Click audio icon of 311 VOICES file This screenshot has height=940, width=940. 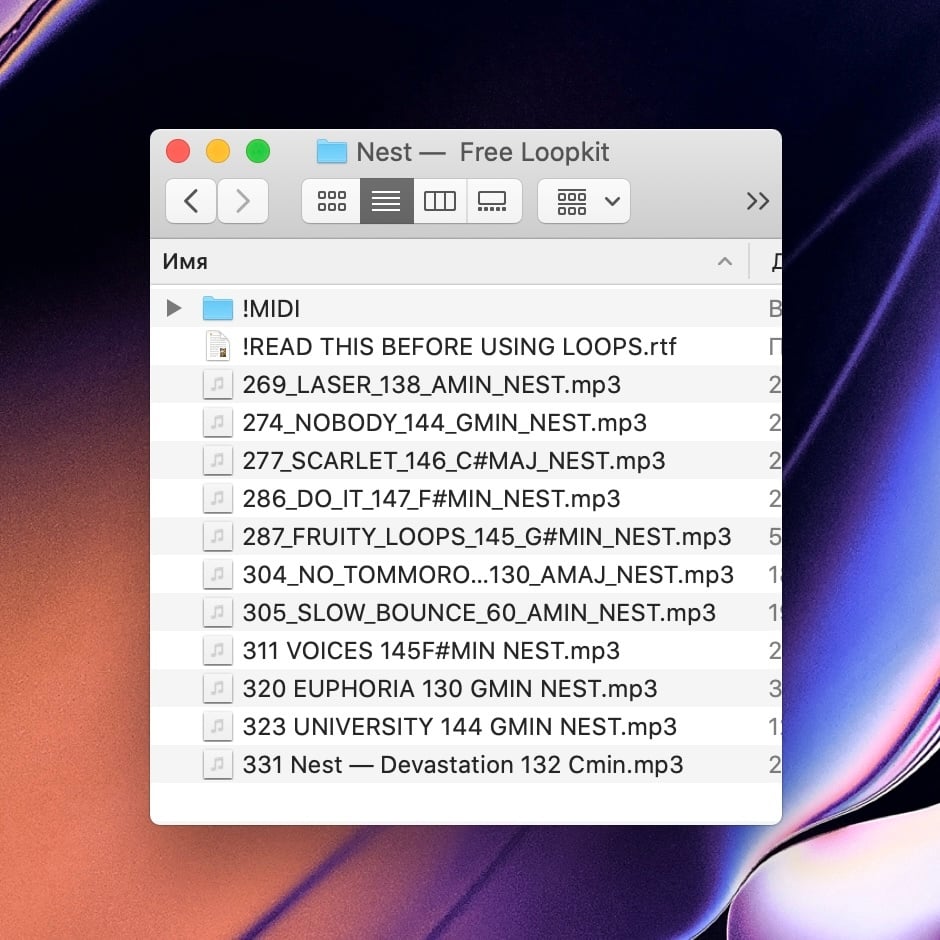(x=218, y=650)
